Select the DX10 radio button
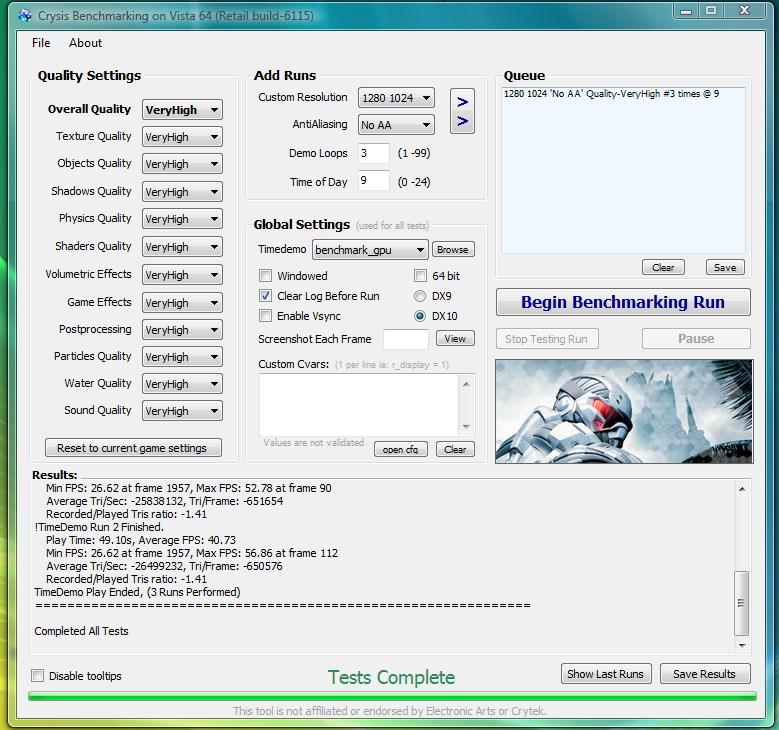The width and height of the screenshot is (779, 730). pos(420,316)
